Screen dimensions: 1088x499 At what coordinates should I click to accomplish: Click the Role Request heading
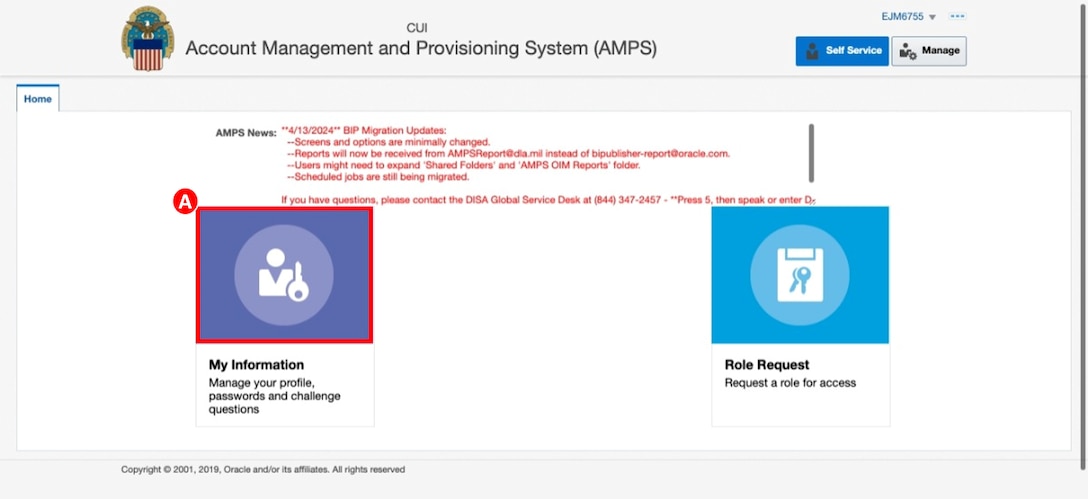[x=767, y=365]
